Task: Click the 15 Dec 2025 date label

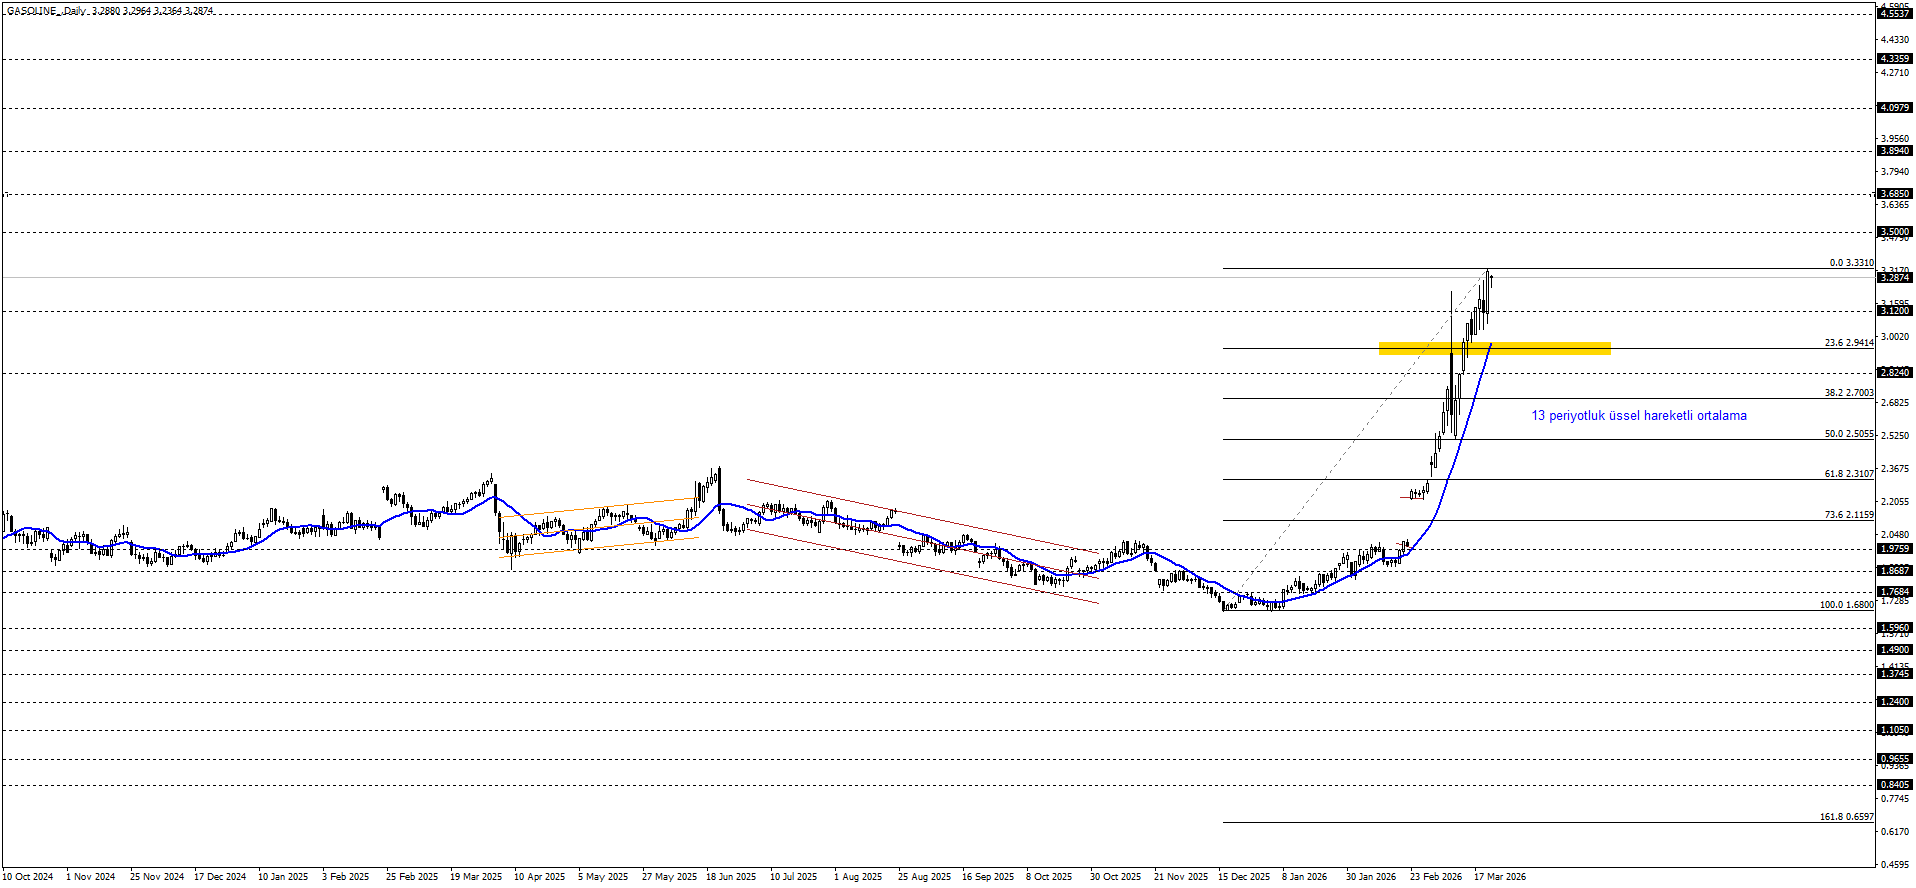Action: tap(1243, 877)
